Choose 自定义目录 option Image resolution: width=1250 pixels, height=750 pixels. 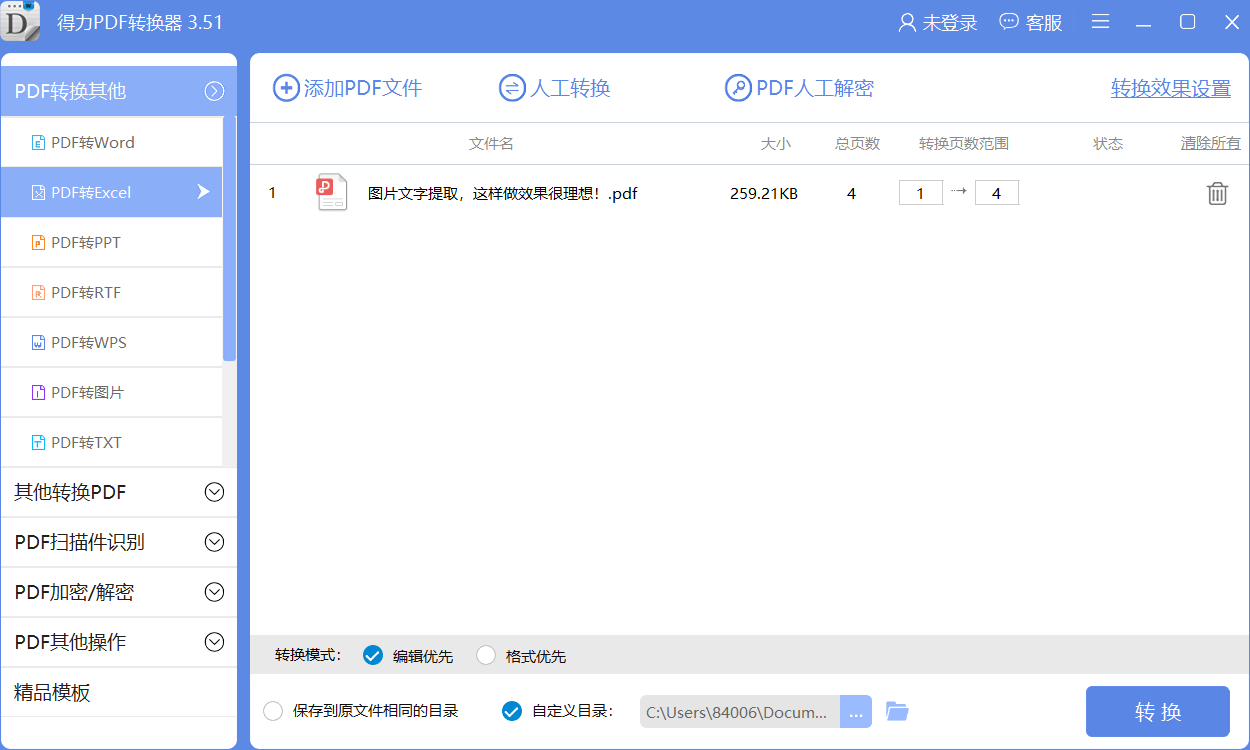(511, 712)
